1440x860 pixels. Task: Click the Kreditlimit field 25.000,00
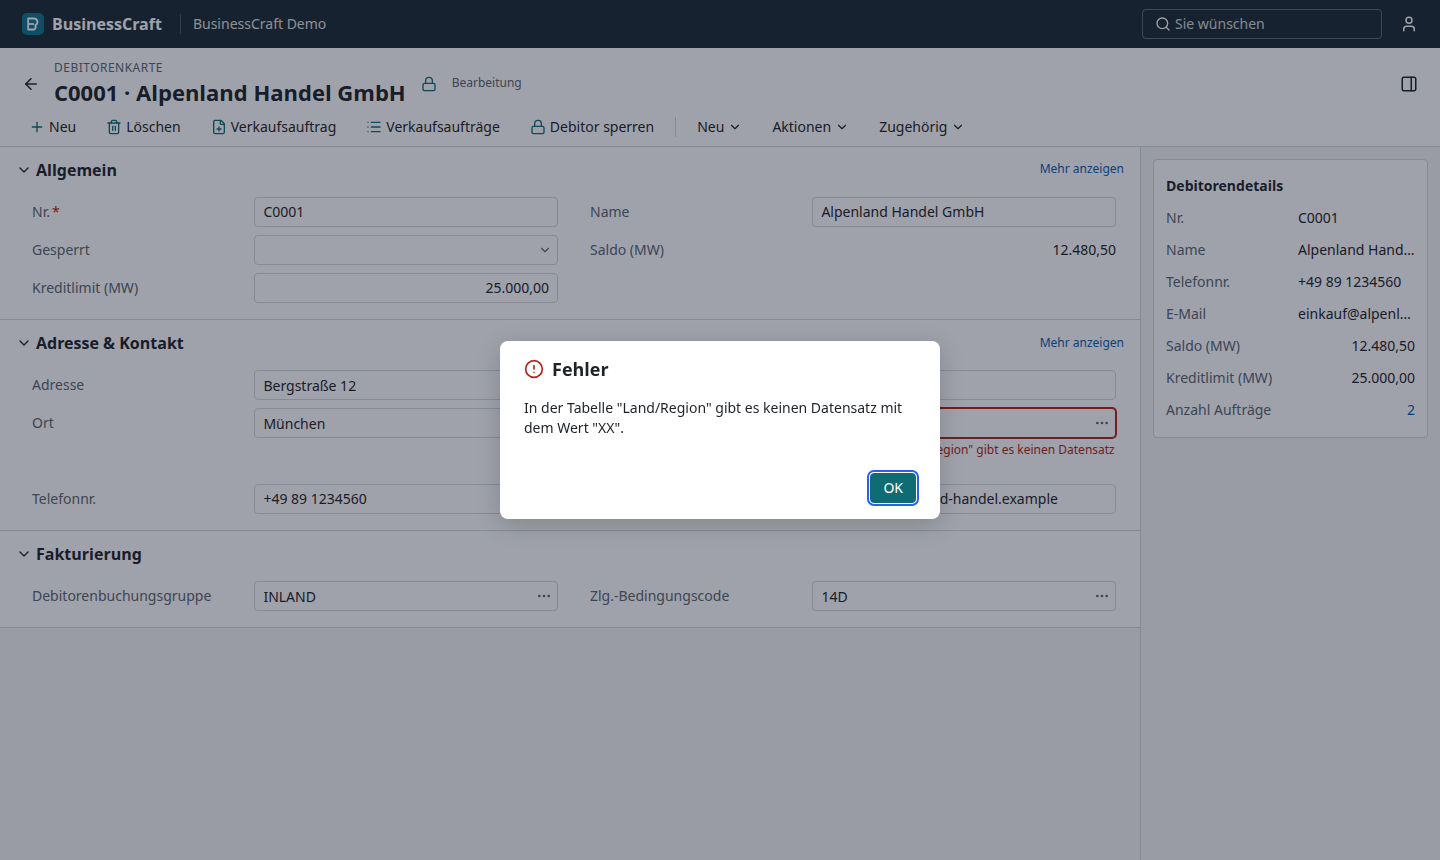[x=406, y=288]
